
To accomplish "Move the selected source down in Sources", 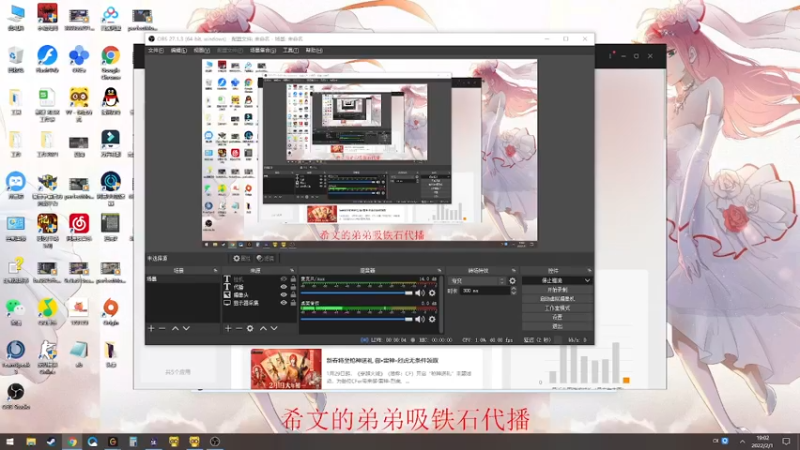I will click(x=274, y=329).
